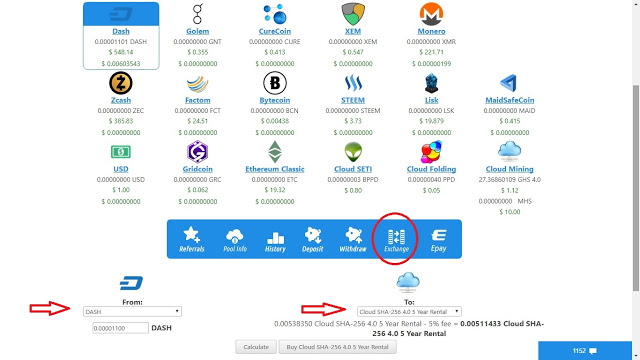Click the Lisk crystal icon
The image size is (640, 360).
point(431,83)
